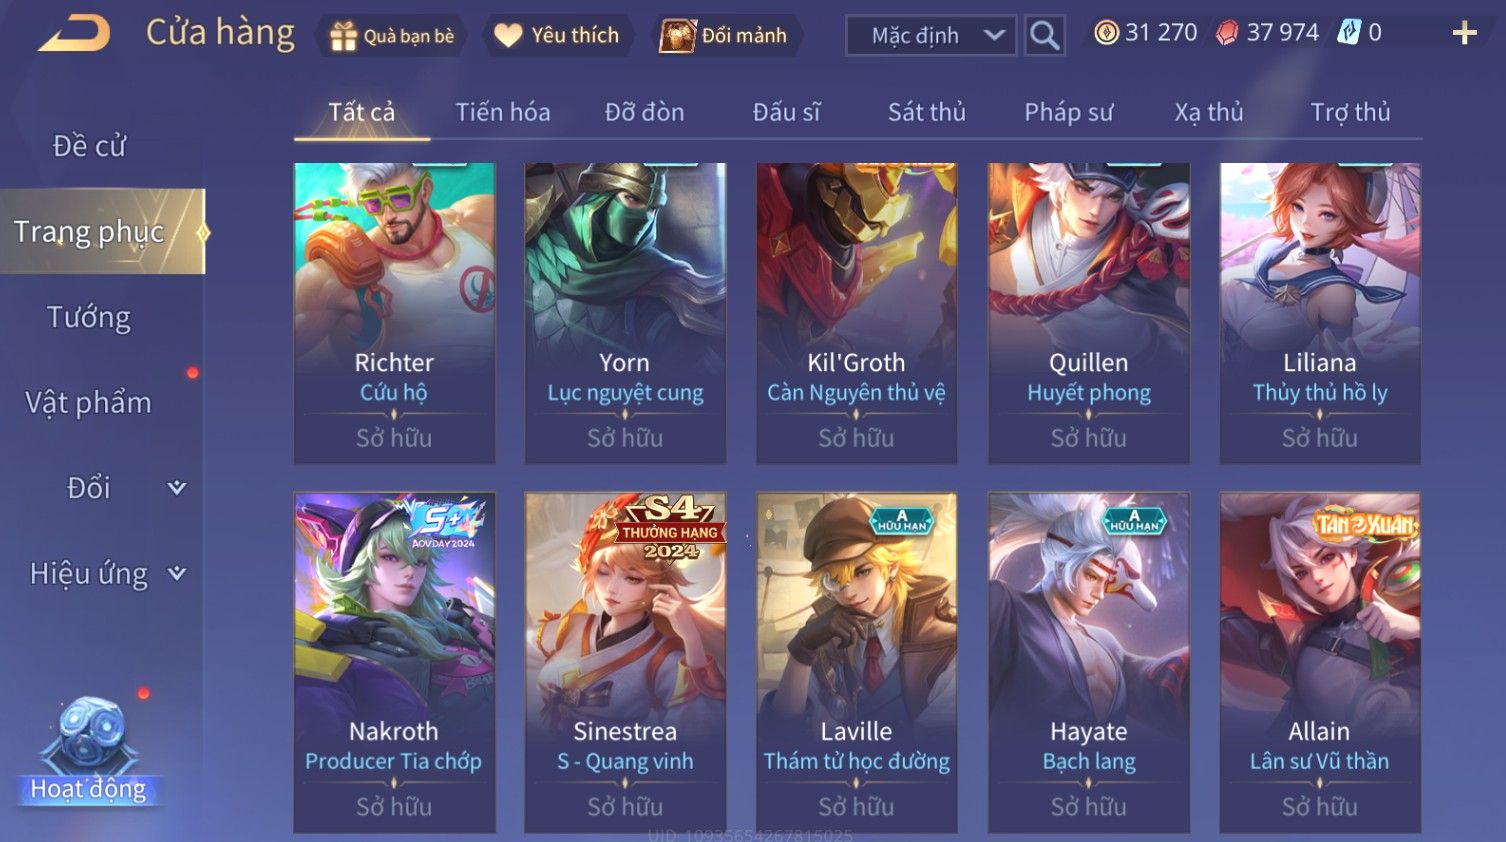This screenshot has width=1506, height=842.
Task: Click the red ruby currency icon
Action: point(1227,33)
